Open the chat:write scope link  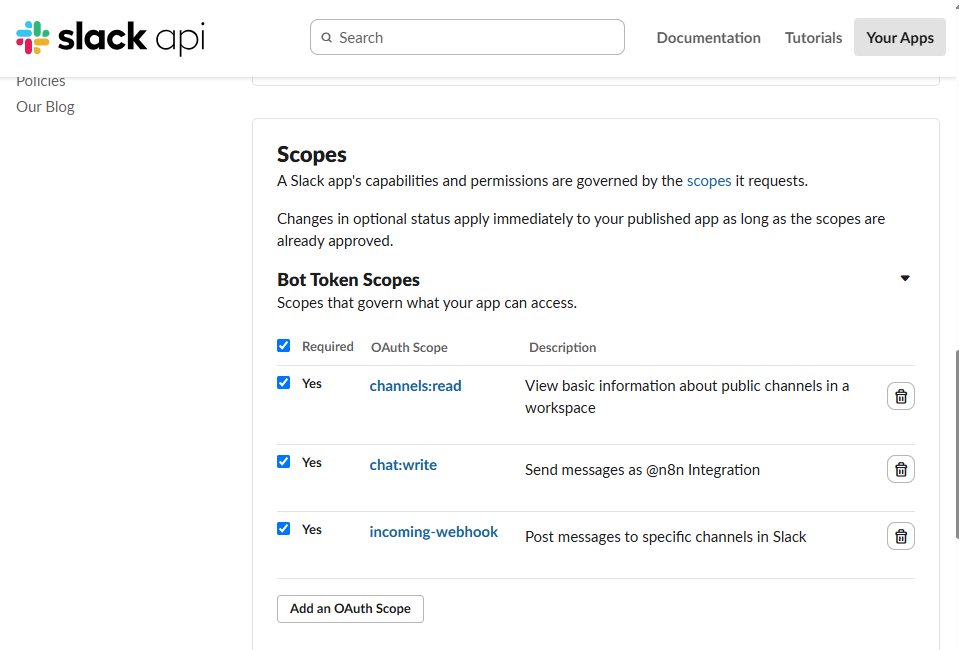click(x=403, y=465)
